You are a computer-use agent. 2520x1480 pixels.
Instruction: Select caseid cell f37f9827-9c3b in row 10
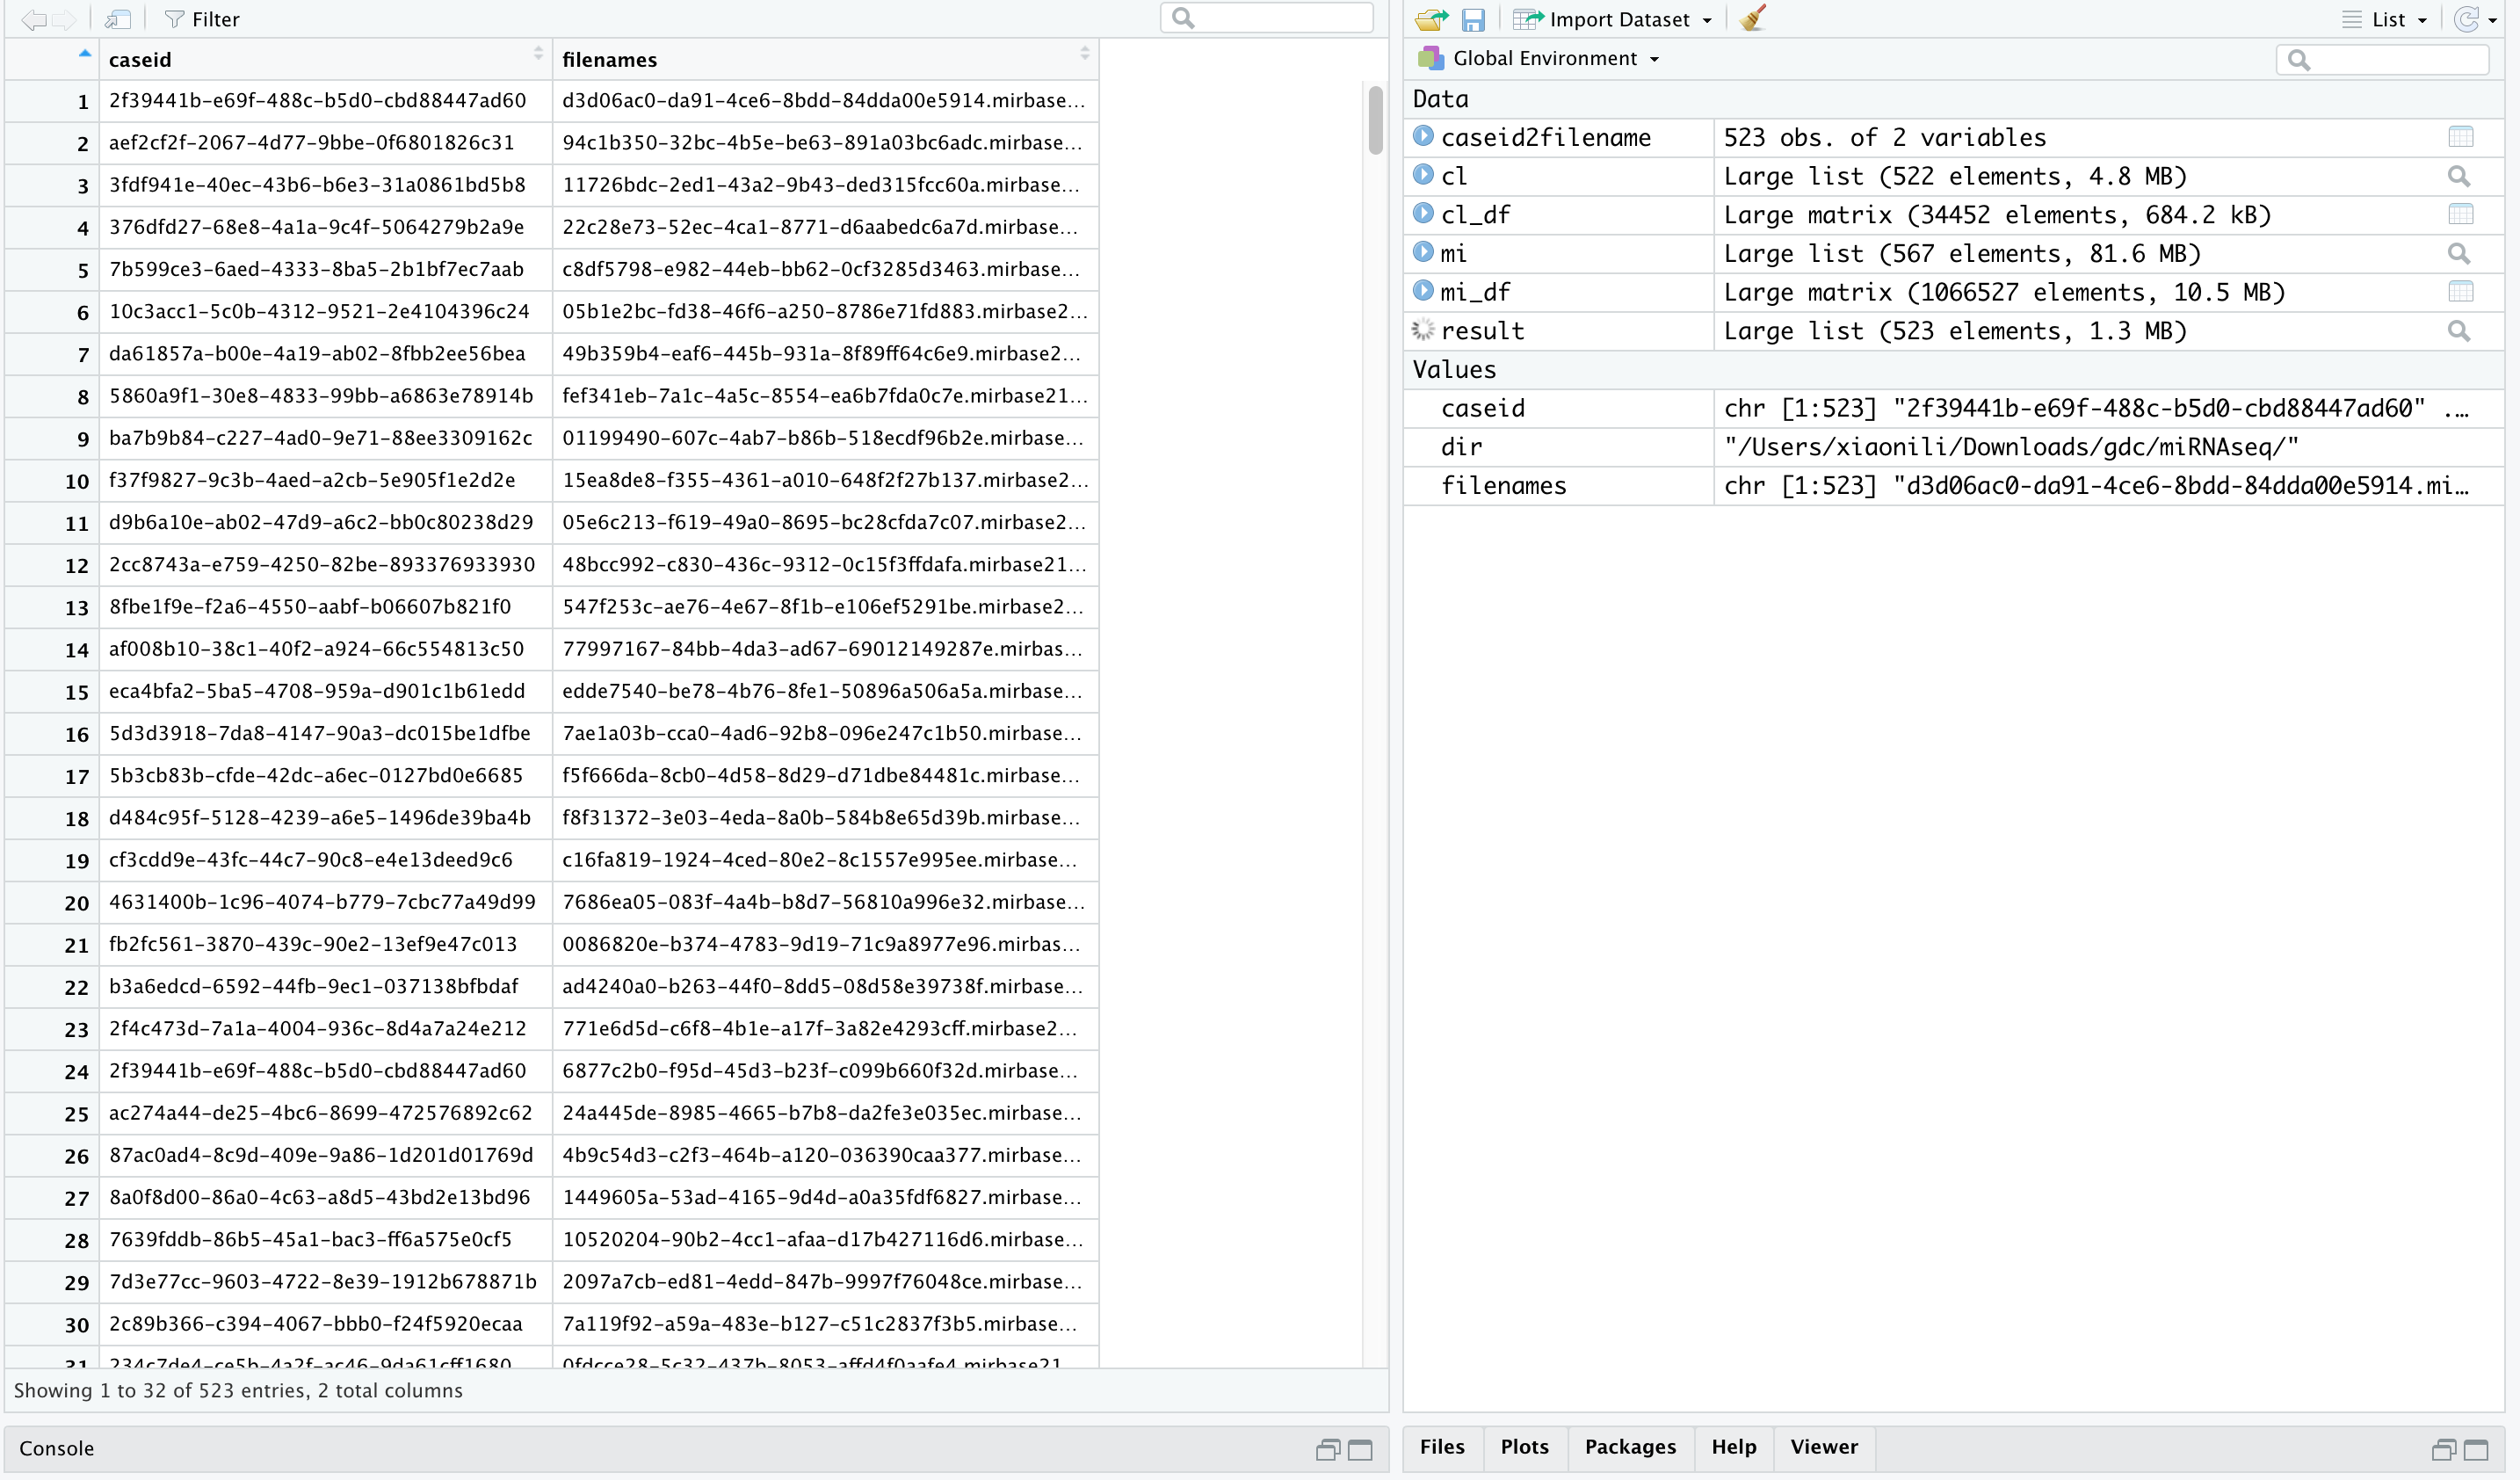[x=325, y=481]
